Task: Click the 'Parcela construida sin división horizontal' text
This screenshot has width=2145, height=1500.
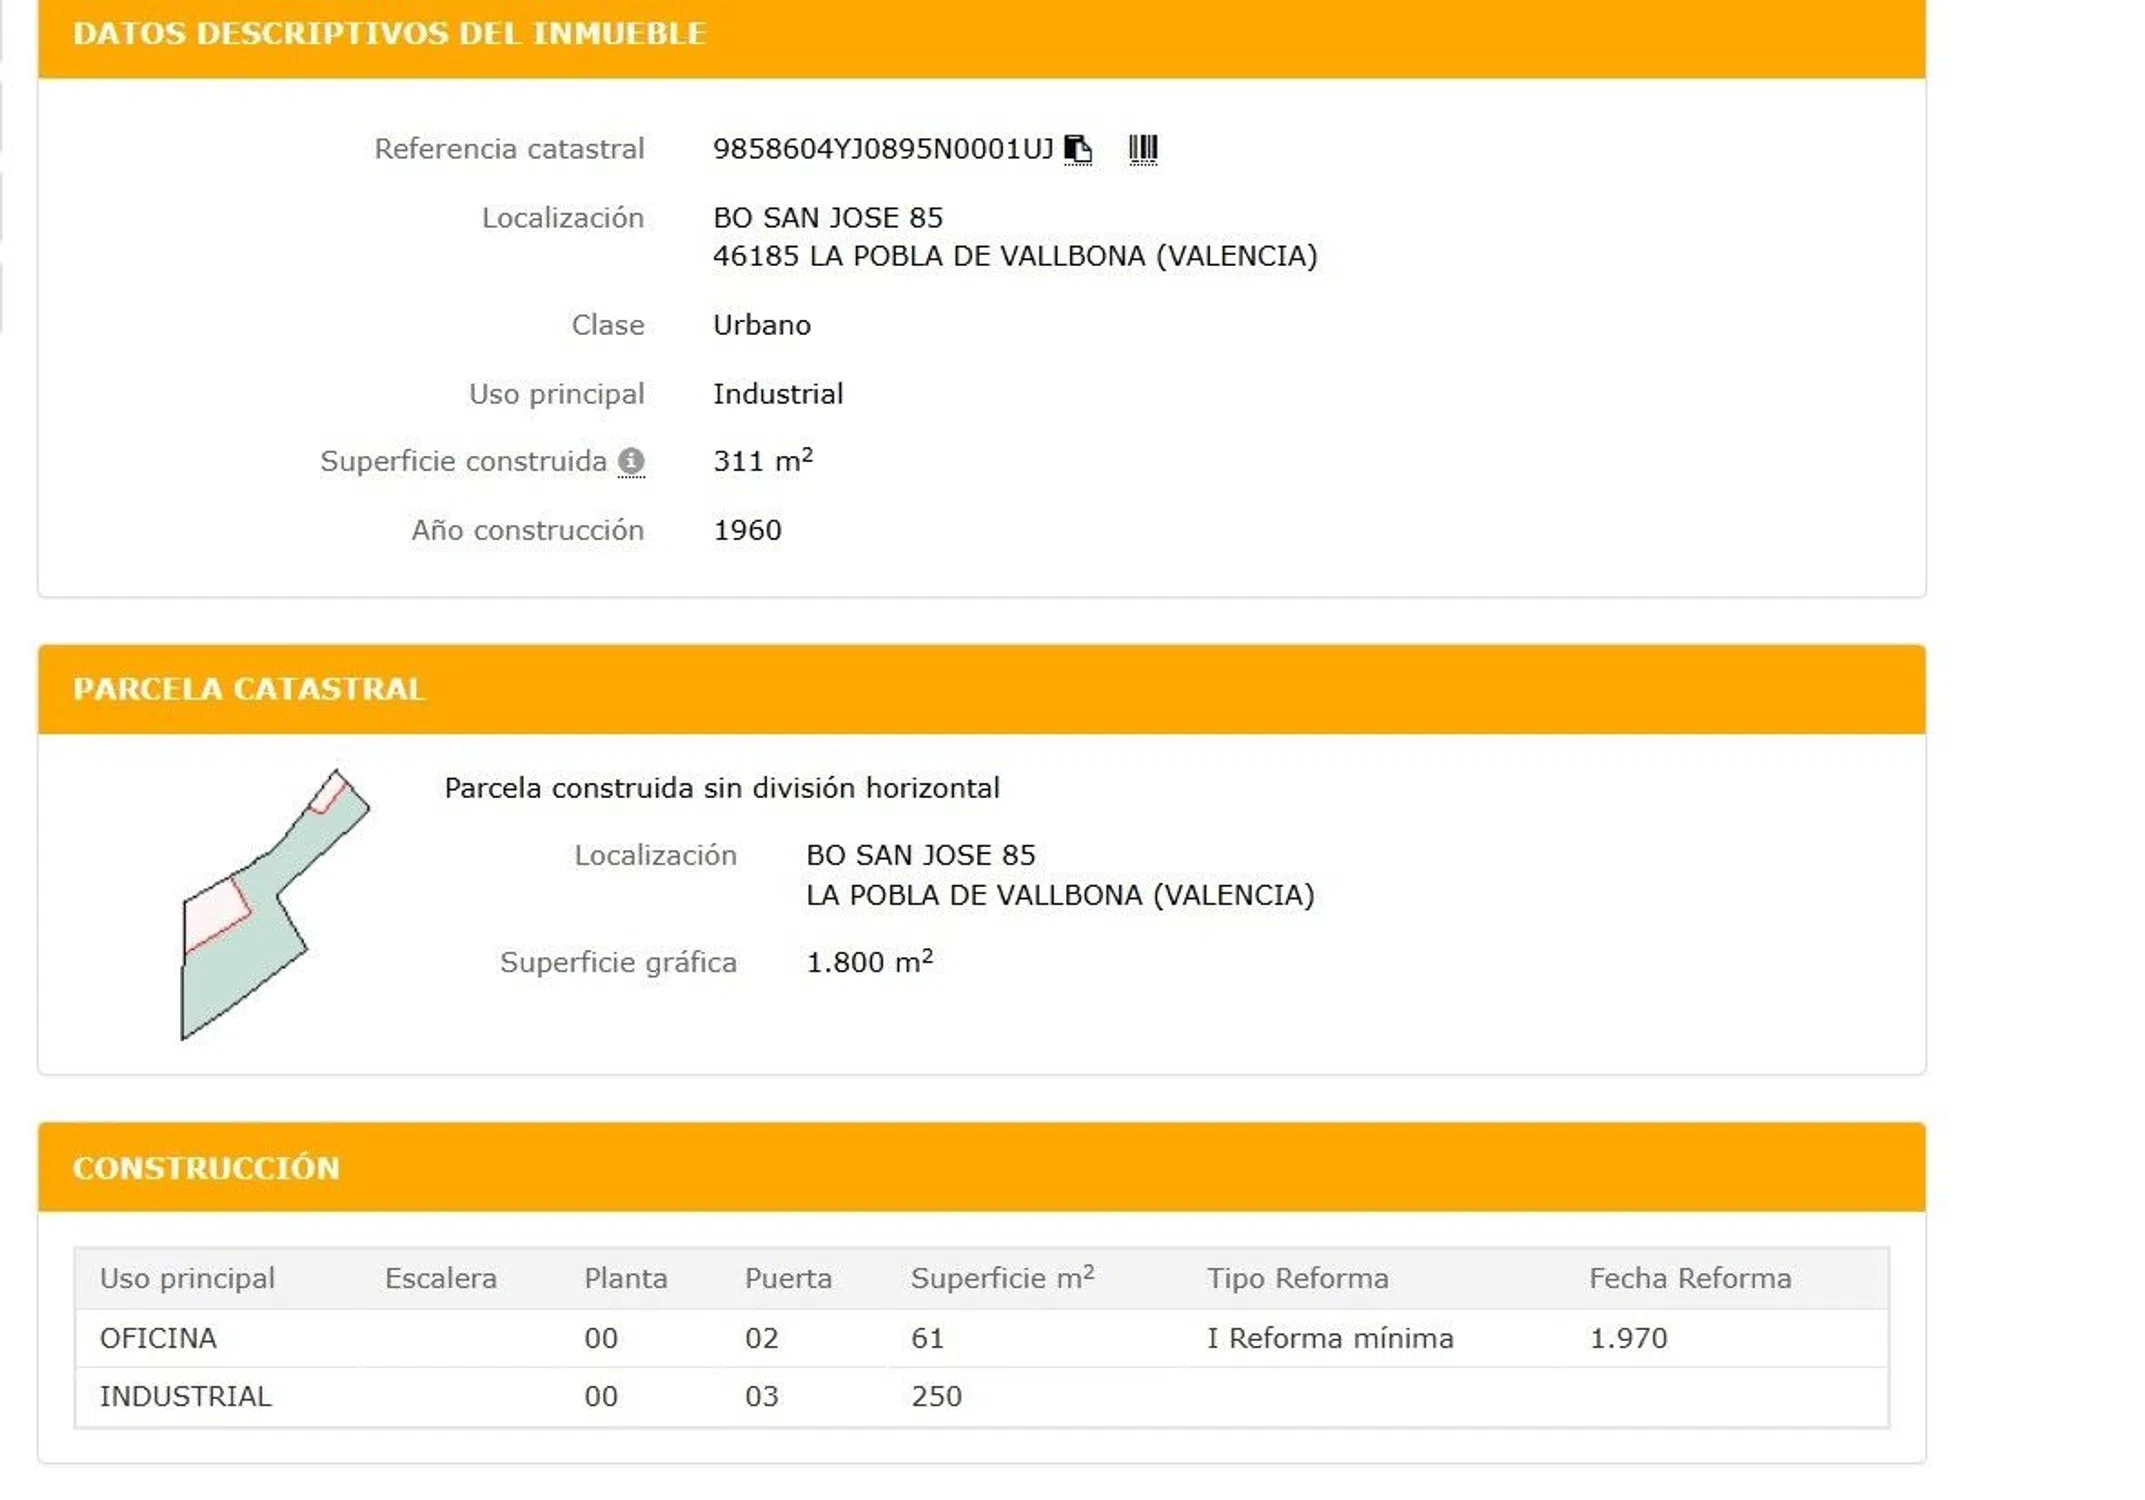Action: click(721, 788)
